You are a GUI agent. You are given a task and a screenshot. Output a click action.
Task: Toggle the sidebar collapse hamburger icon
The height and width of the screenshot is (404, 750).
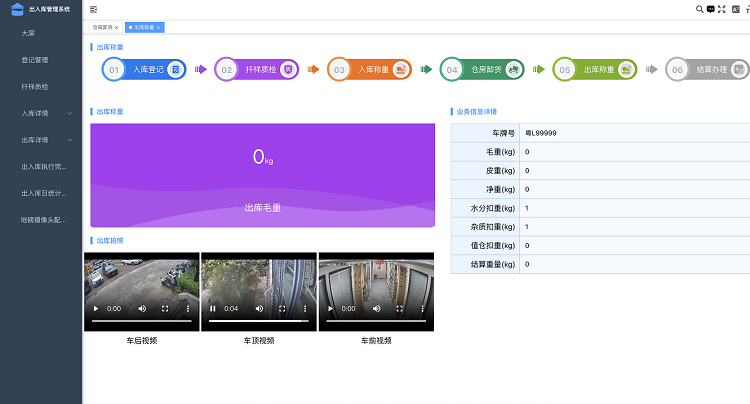click(94, 9)
